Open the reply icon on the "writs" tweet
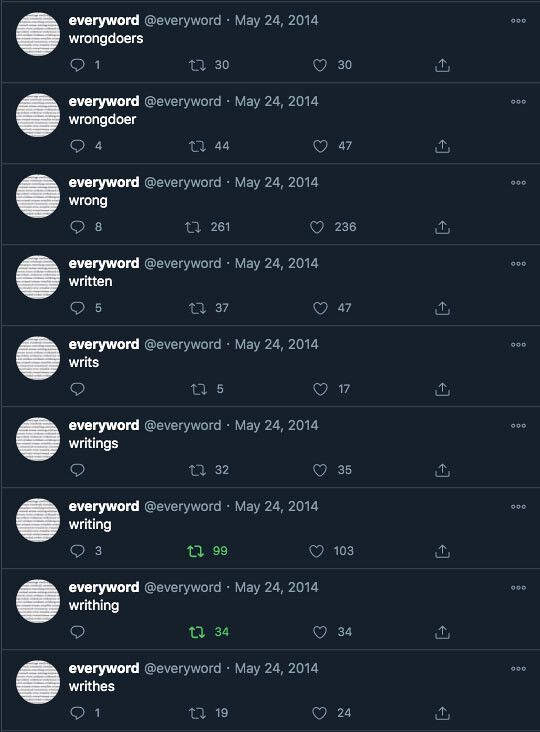This screenshot has height=732, width=540. point(77,389)
